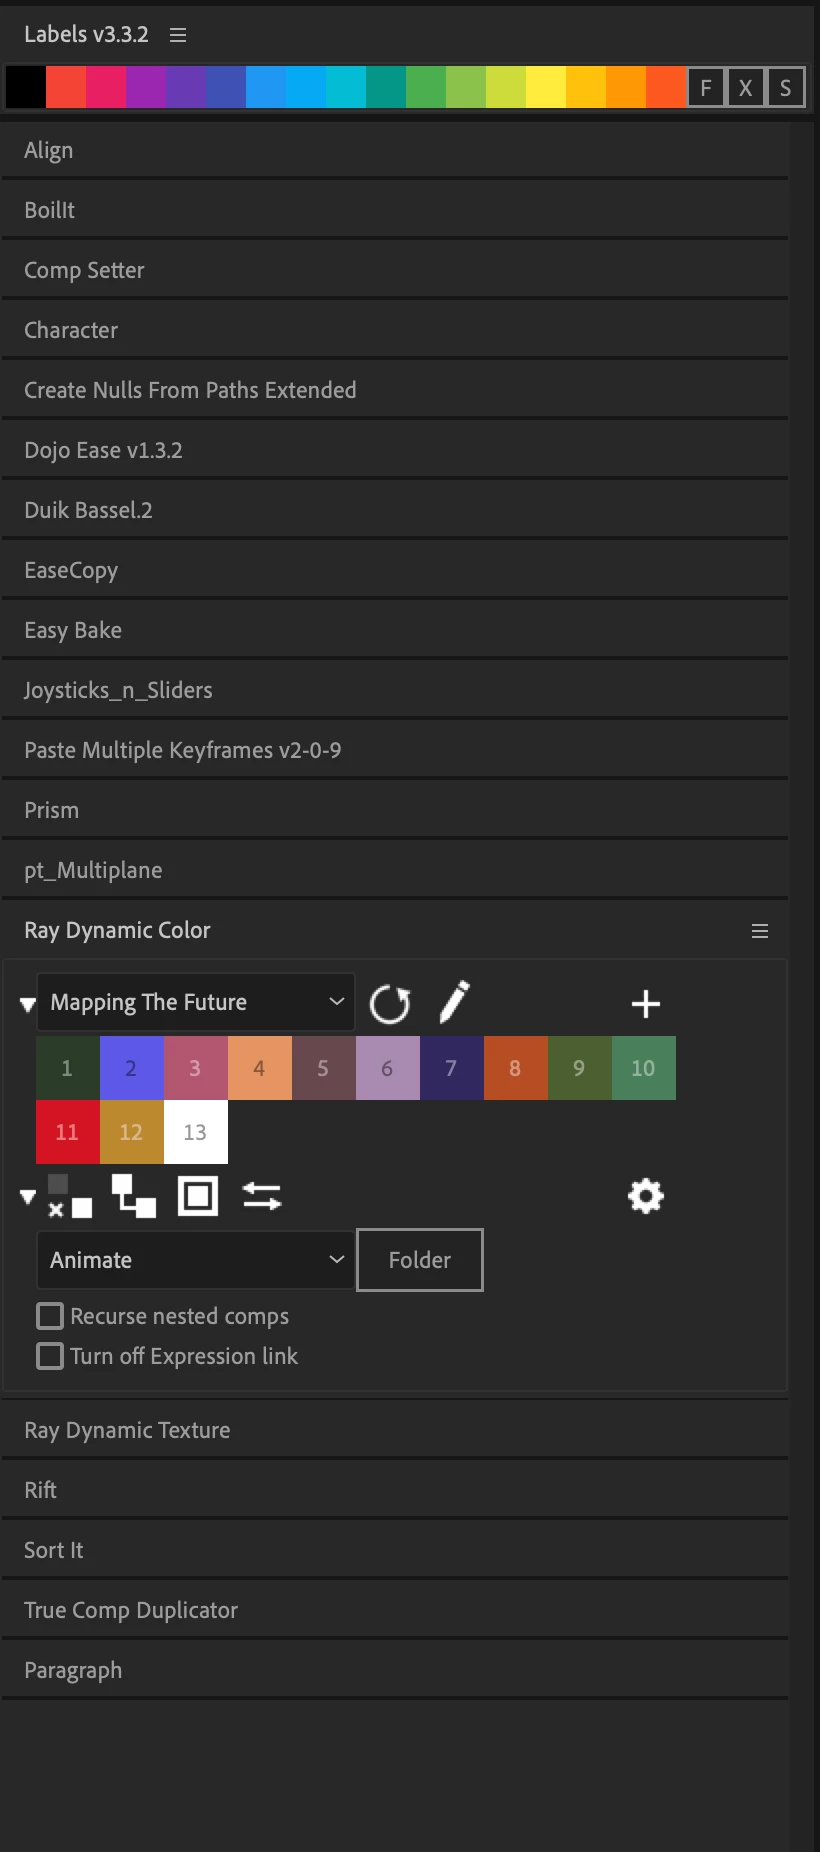Open the Labels v3.3.2 panel menu
The width and height of the screenshot is (820, 1852).
tap(178, 35)
